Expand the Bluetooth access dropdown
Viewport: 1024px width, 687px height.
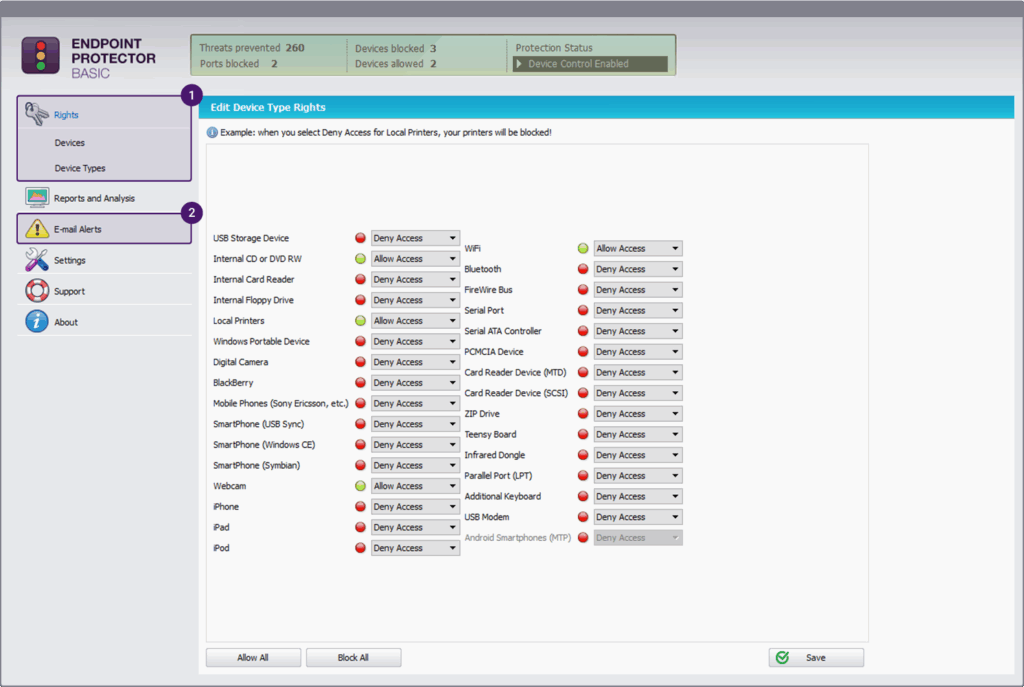pos(638,269)
